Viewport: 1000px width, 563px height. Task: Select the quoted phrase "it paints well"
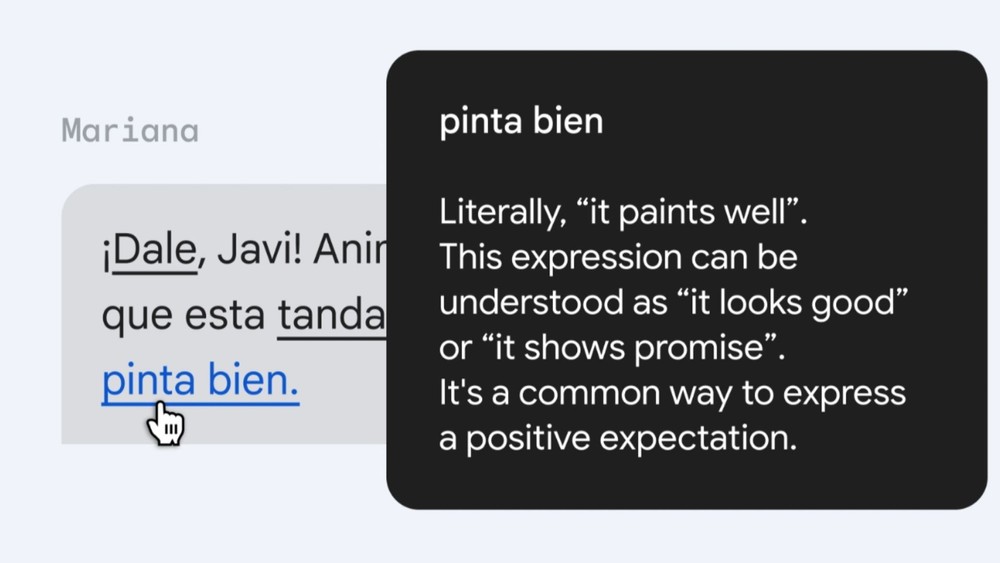tap(687, 212)
